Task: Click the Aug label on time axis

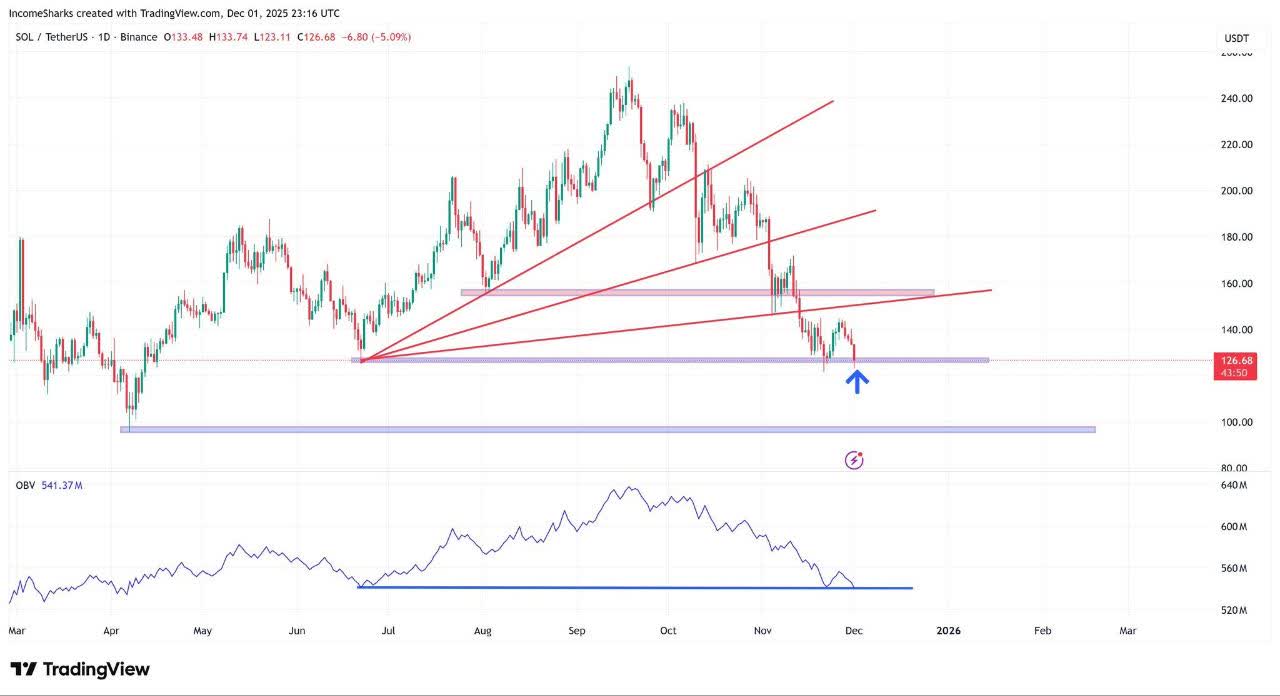Action: coord(483,631)
